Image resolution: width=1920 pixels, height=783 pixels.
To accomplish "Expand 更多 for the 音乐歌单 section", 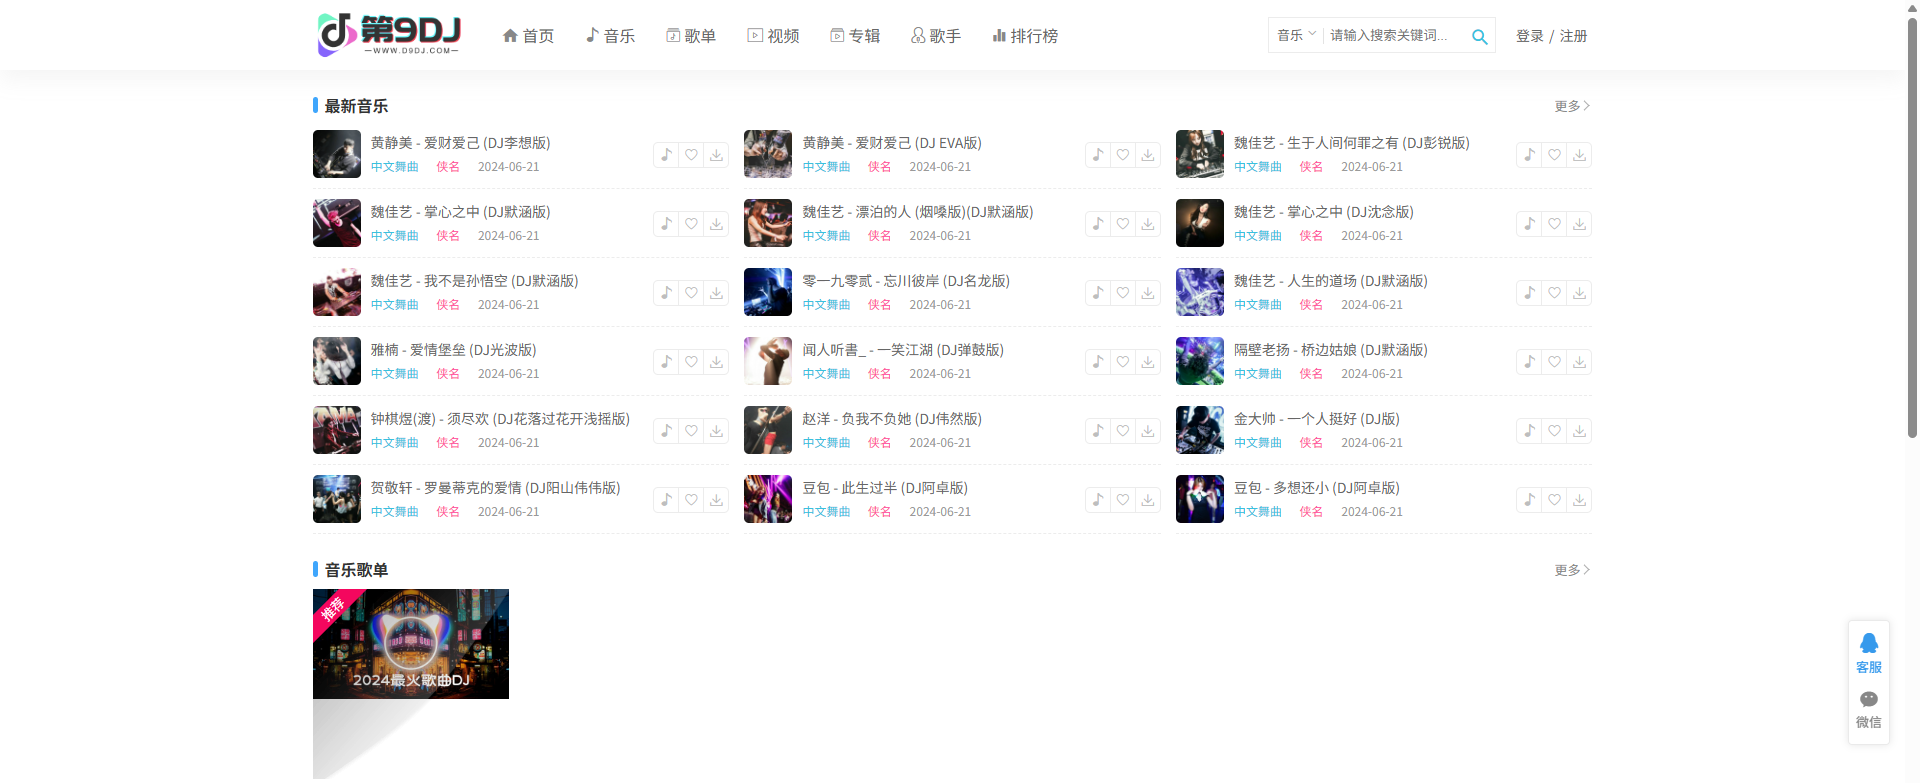I will pyautogui.click(x=1571, y=570).
